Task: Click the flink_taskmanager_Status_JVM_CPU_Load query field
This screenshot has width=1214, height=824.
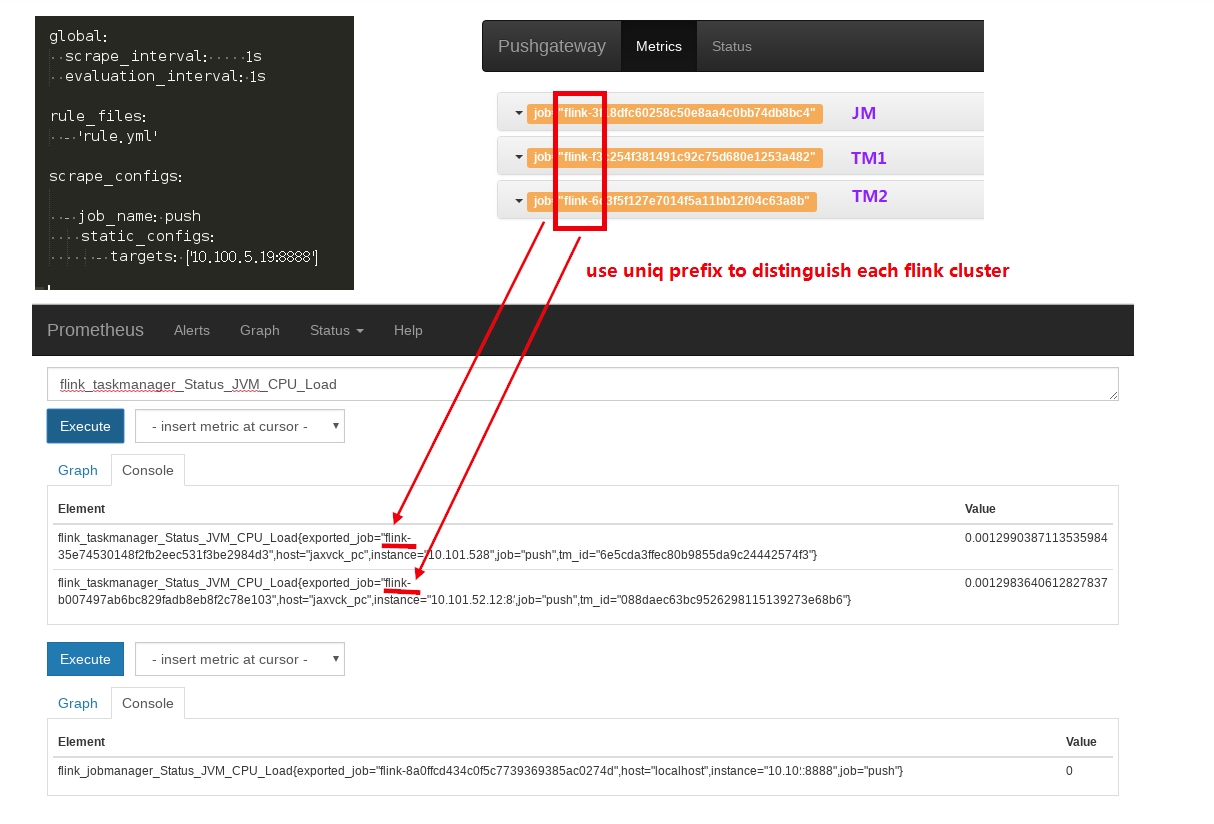Action: tap(582, 384)
